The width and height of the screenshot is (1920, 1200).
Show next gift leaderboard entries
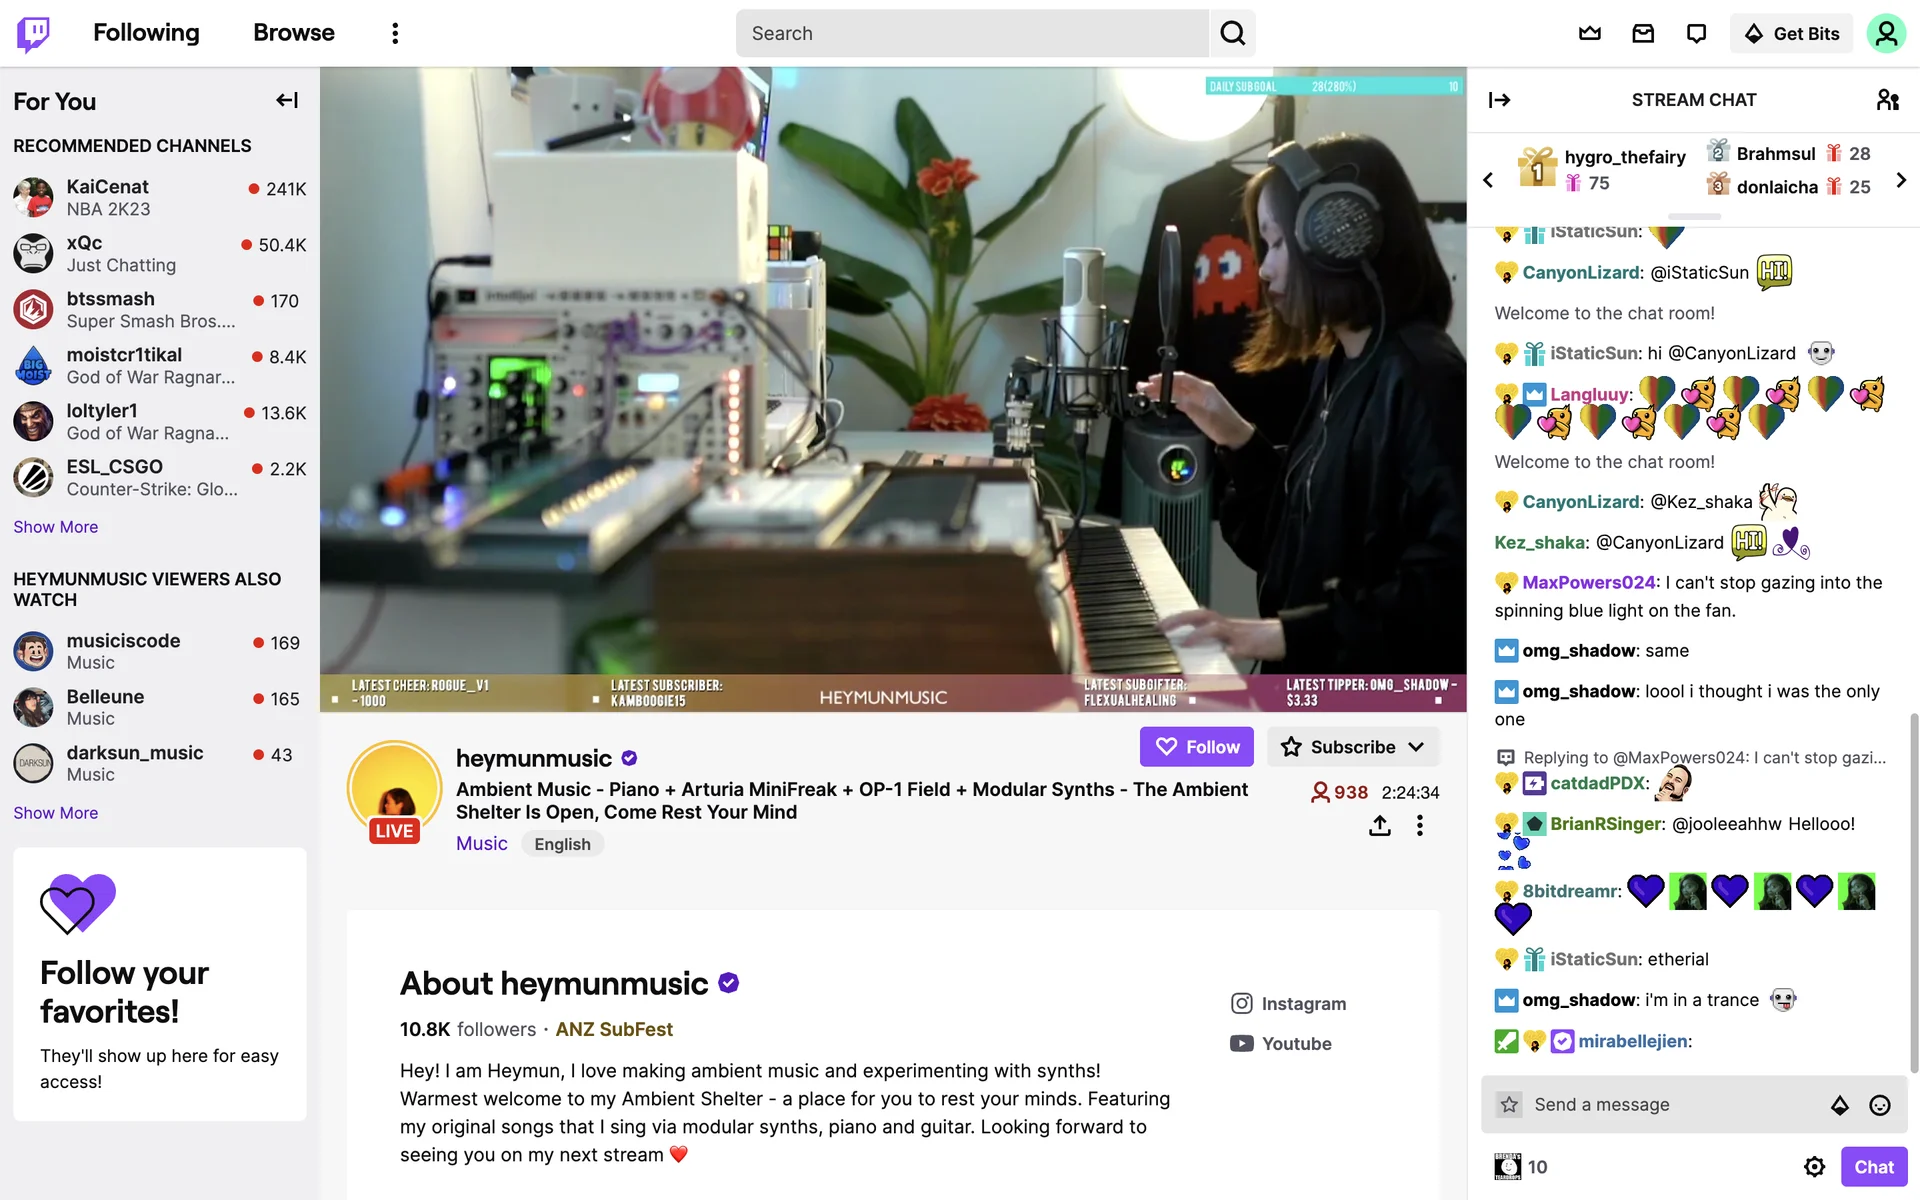pyautogui.click(x=1901, y=180)
